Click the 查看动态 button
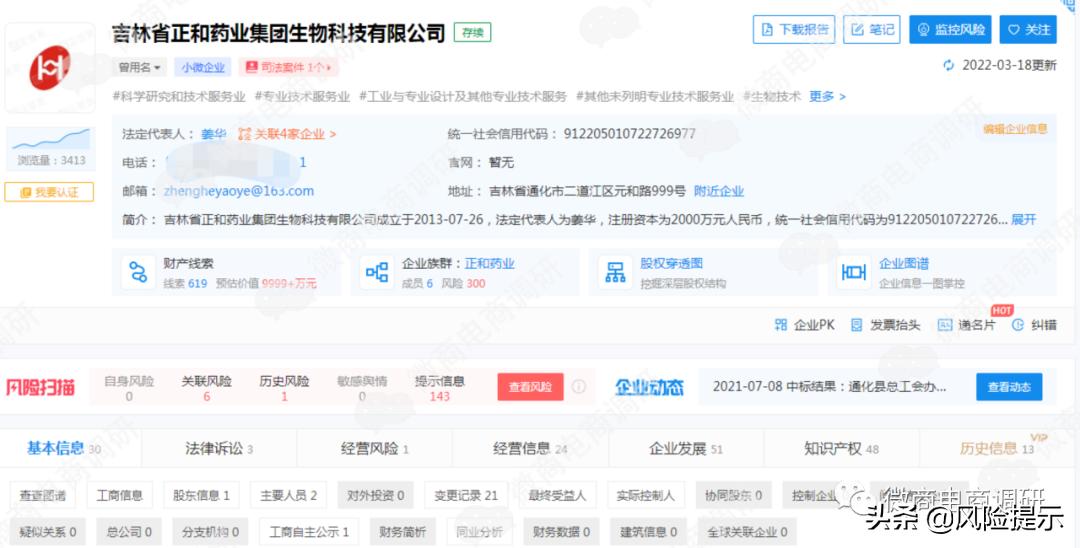This screenshot has height=548, width=1080. pyautogui.click(x=1009, y=387)
